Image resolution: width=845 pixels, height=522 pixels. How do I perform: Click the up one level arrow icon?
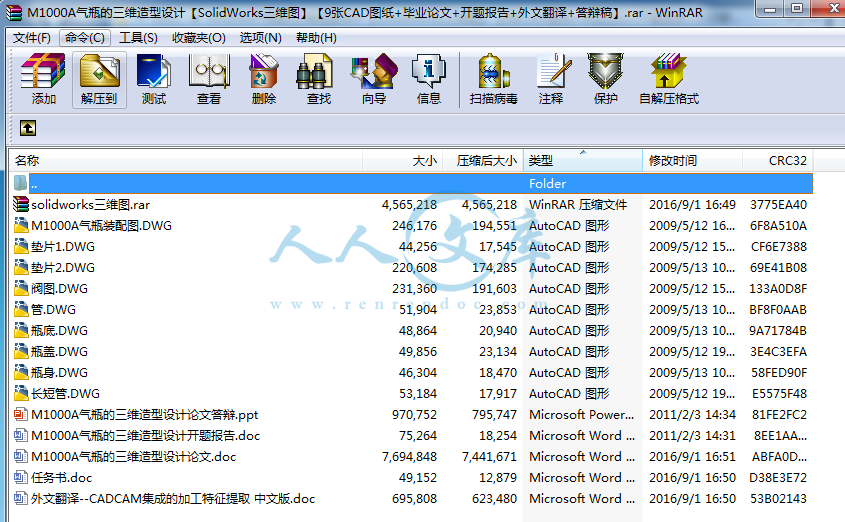pyautogui.click(x=28, y=128)
